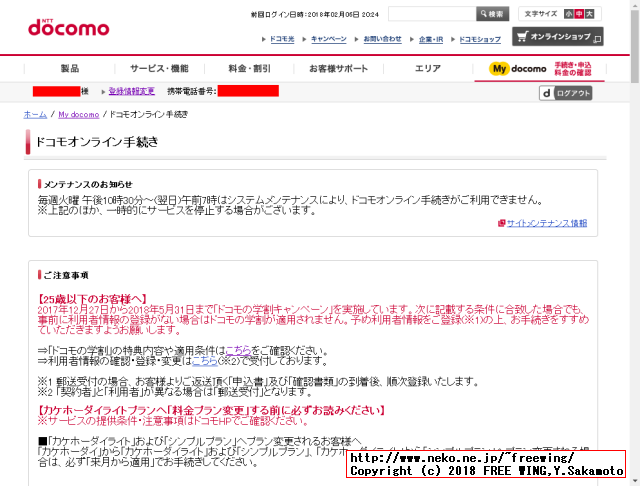Click the 【25歳以下のお客様へ】 heading text
640x486 pixels.
(92, 299)
